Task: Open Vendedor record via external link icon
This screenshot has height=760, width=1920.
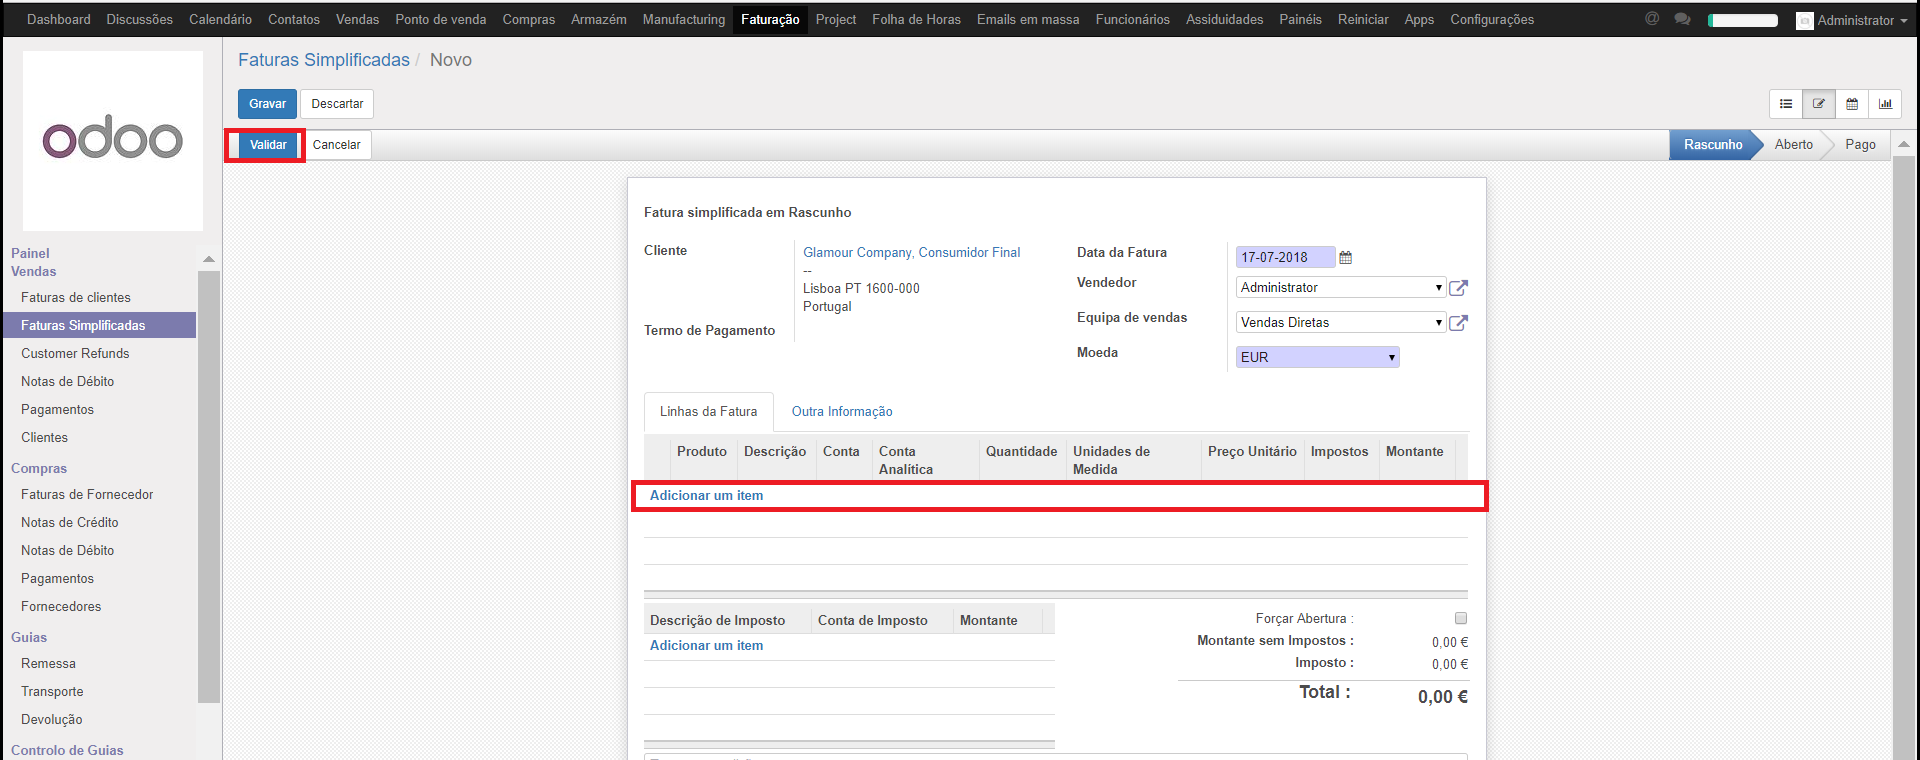Action: [1458, 288]
